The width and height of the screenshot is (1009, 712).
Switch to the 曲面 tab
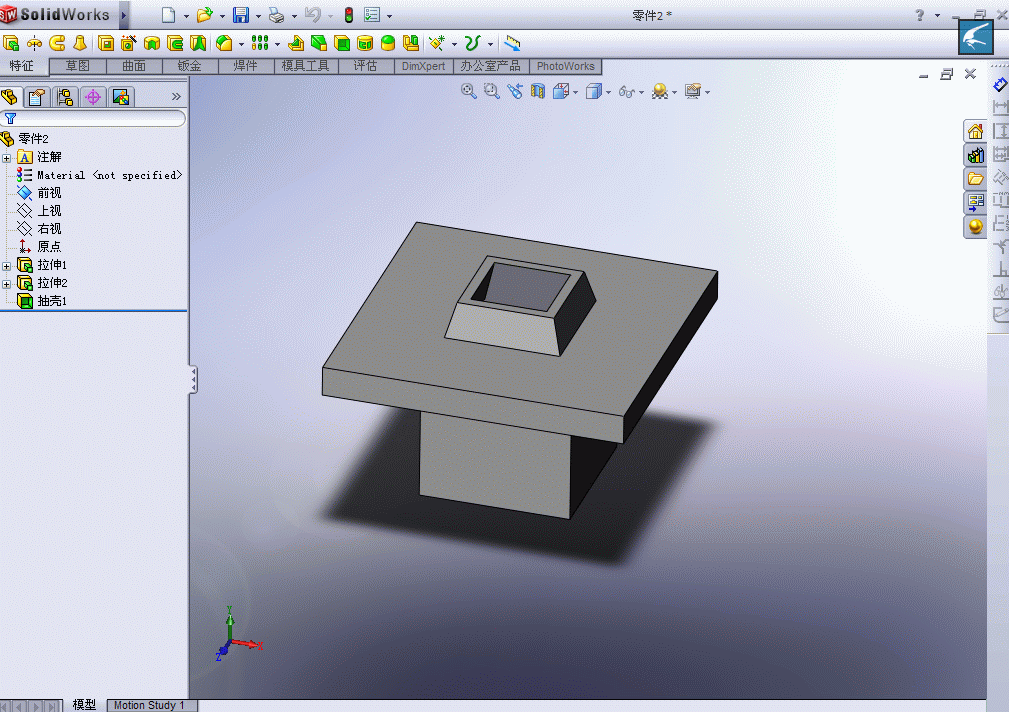pos(134,66)
